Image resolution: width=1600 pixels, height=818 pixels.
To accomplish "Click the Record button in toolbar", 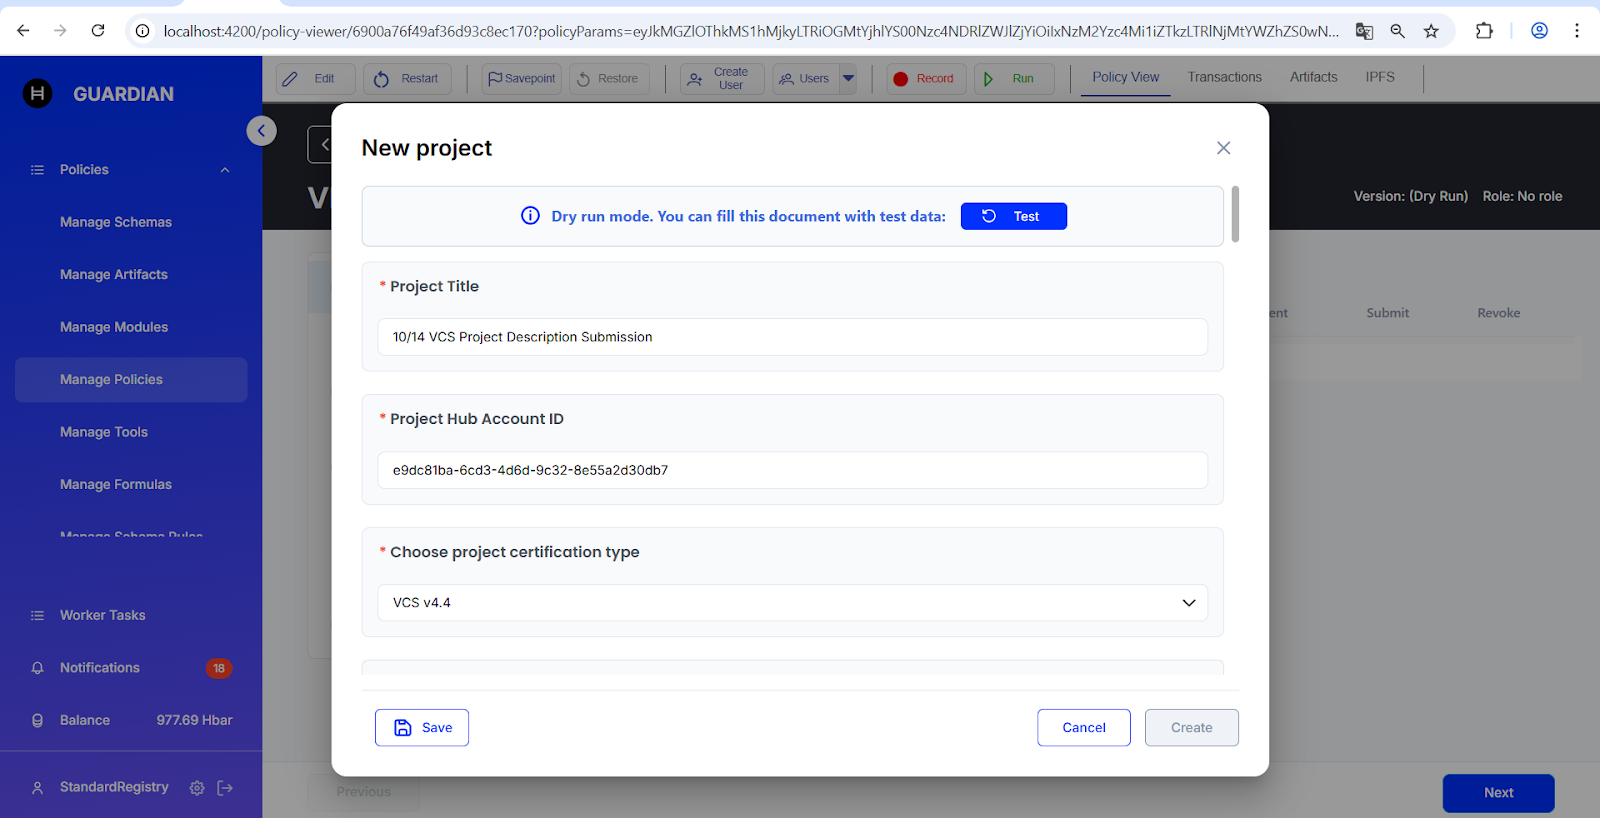I will (925, 79).
